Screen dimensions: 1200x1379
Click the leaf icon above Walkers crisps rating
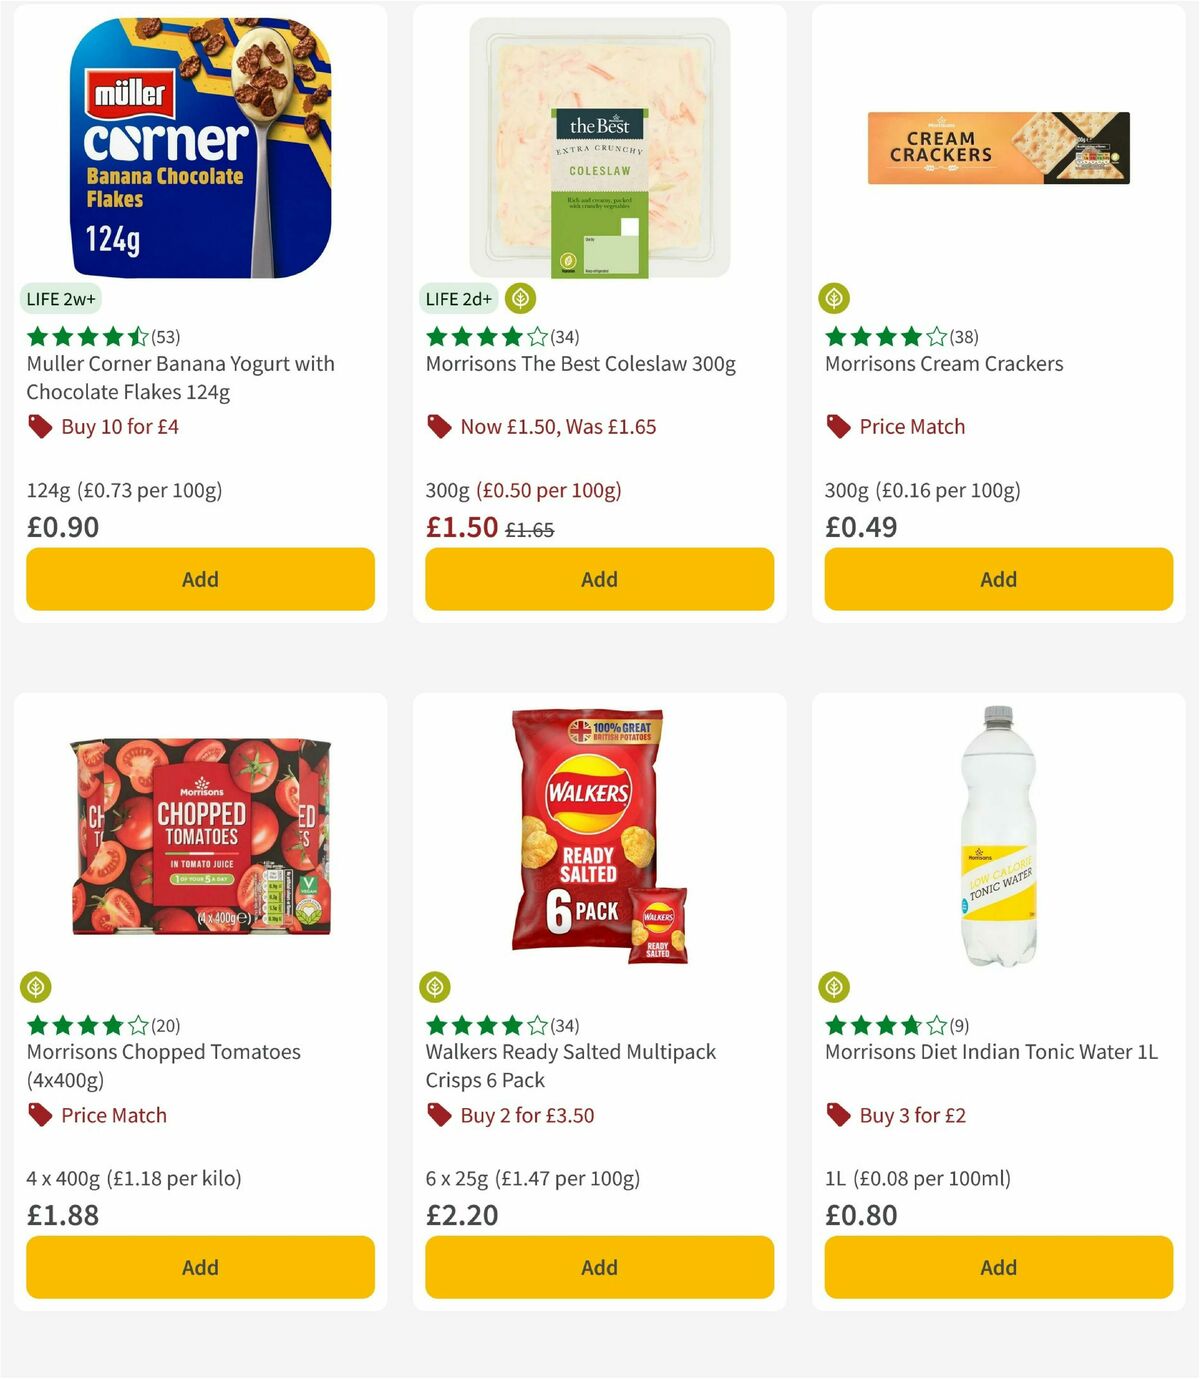pos(434,986)
